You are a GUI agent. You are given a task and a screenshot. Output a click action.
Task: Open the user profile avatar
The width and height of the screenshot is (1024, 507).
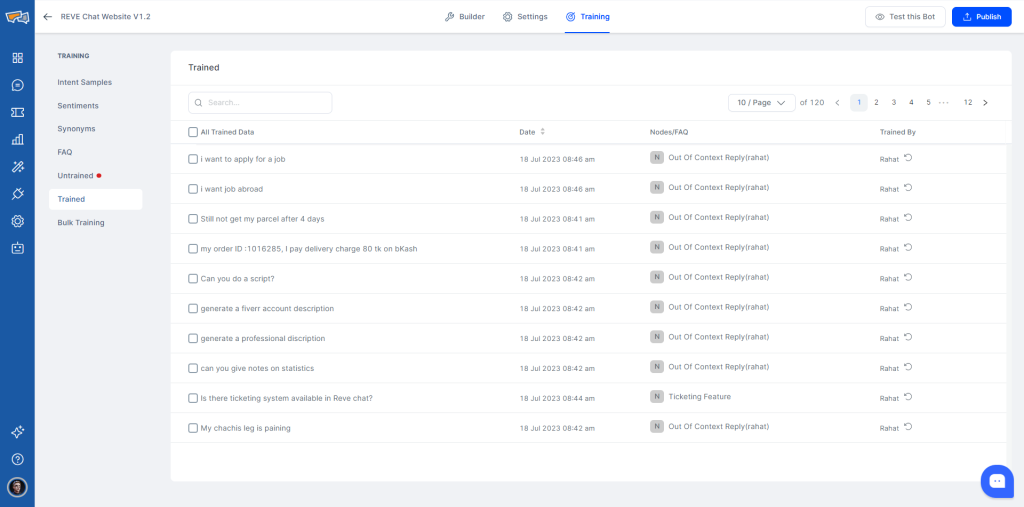(18, 487)
